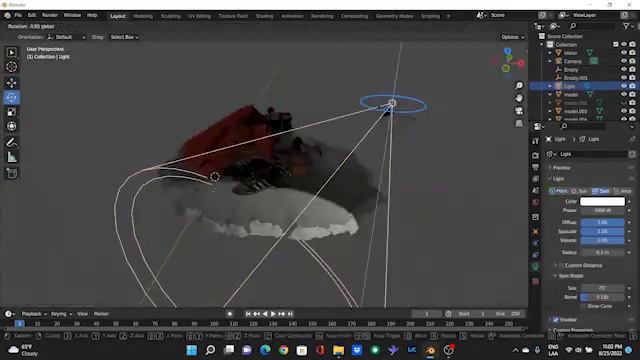Image resolution: width=640 pixels, height=360 pixels.
Task: Activate the Measure tool
Action: point(11,157)
